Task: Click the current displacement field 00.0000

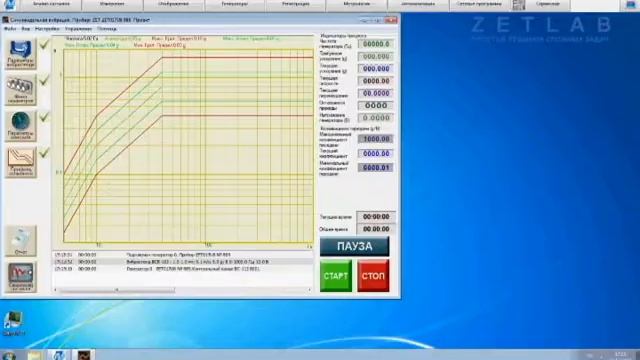Action: pos(376,93)
